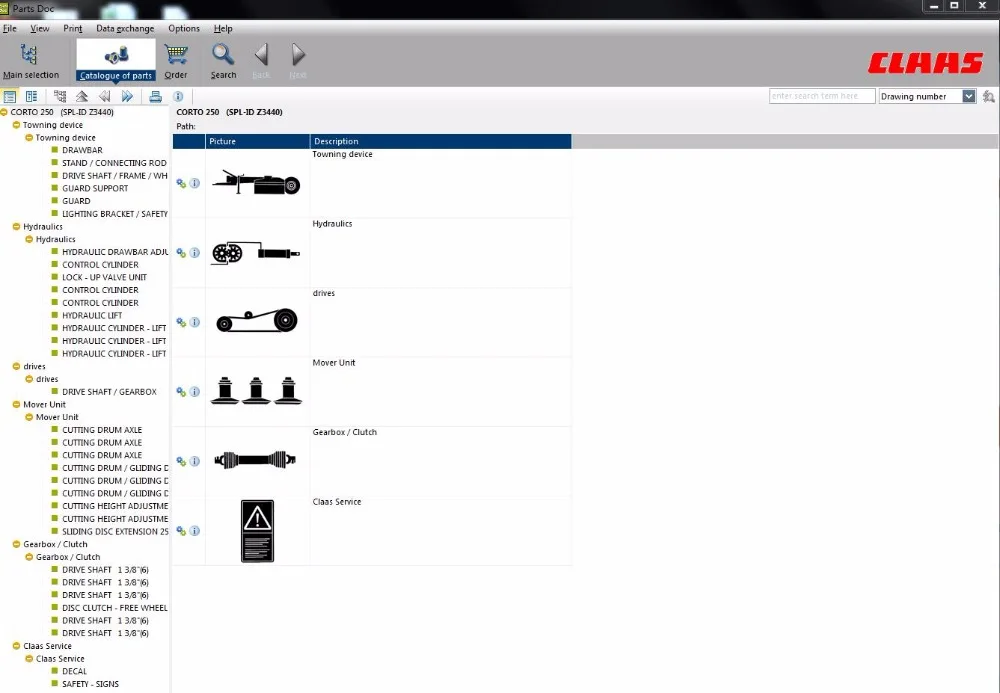Click the blue double-right arrows icon

point(127,96)
